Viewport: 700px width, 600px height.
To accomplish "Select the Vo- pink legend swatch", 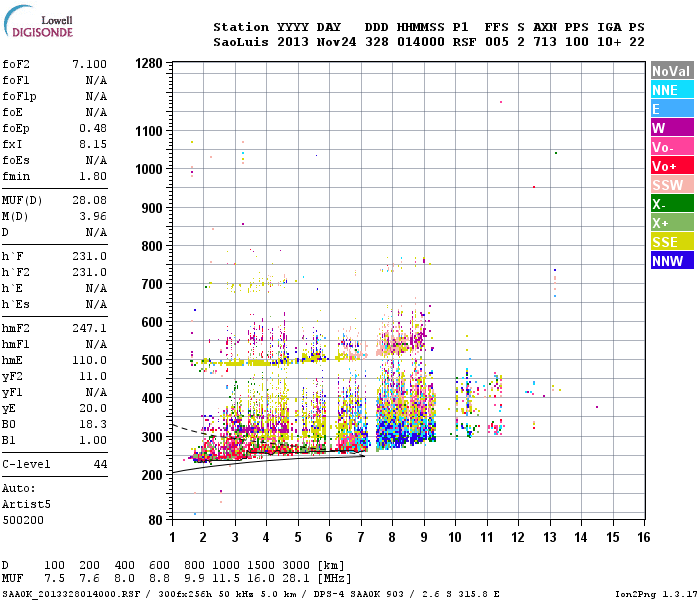I will [x=672, y=147].
